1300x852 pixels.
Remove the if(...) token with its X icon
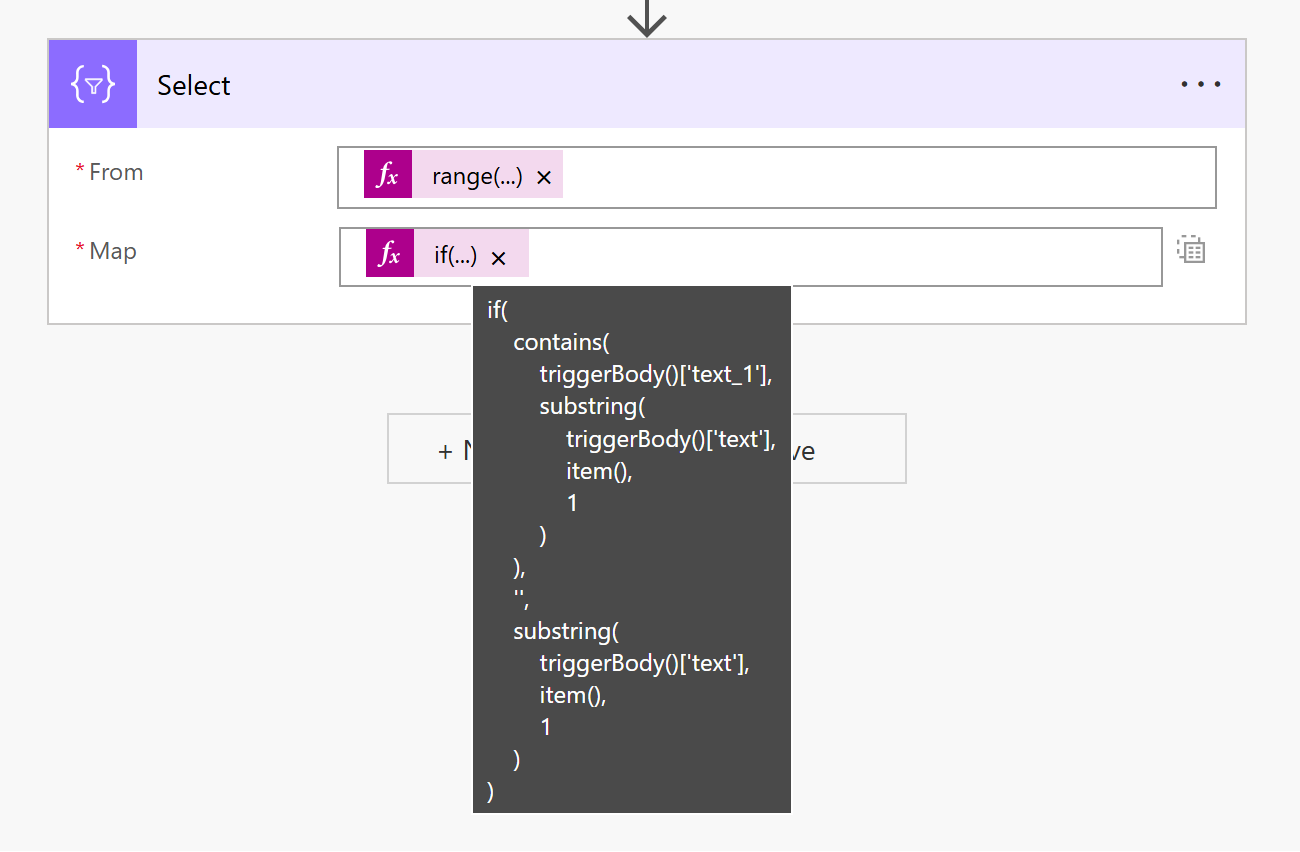pyautogui.click(x=498, y=254)
